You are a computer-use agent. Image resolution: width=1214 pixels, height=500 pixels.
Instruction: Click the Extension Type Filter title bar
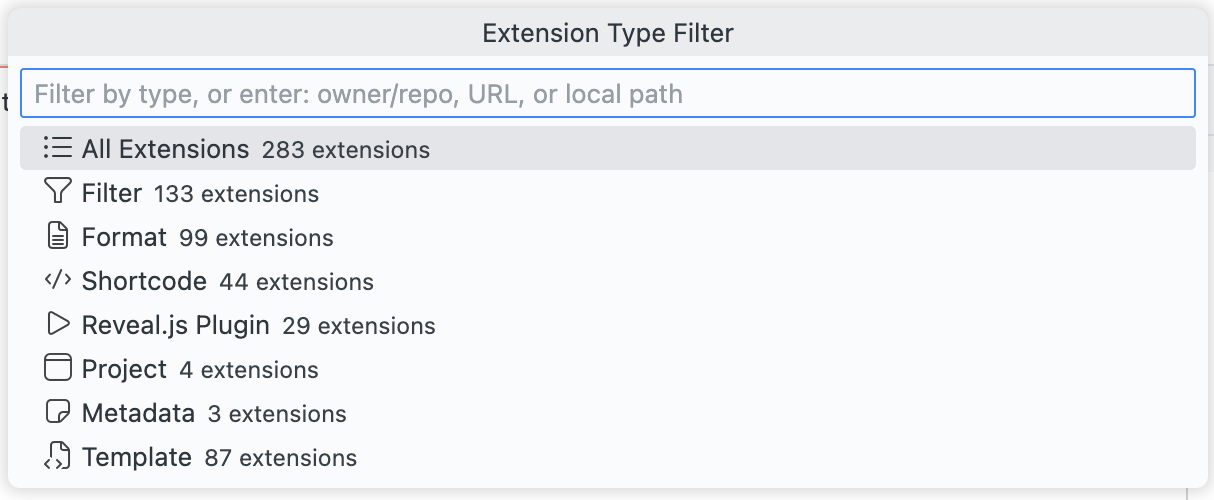[607, 33]
